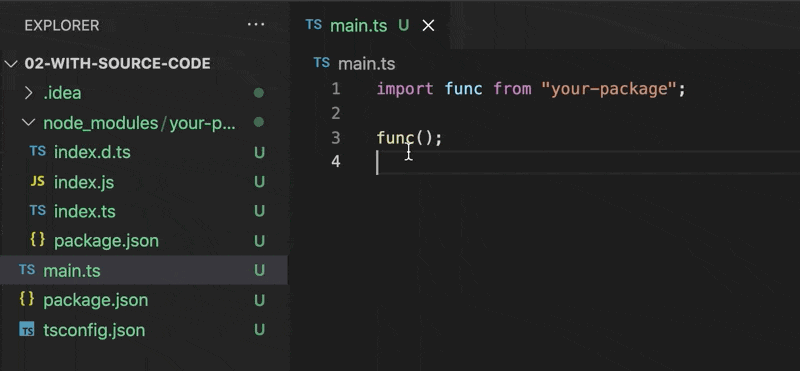Click the TypeScript icon beside index.d.ts
This screenshot has width=800, height=371.
point(38,151)
